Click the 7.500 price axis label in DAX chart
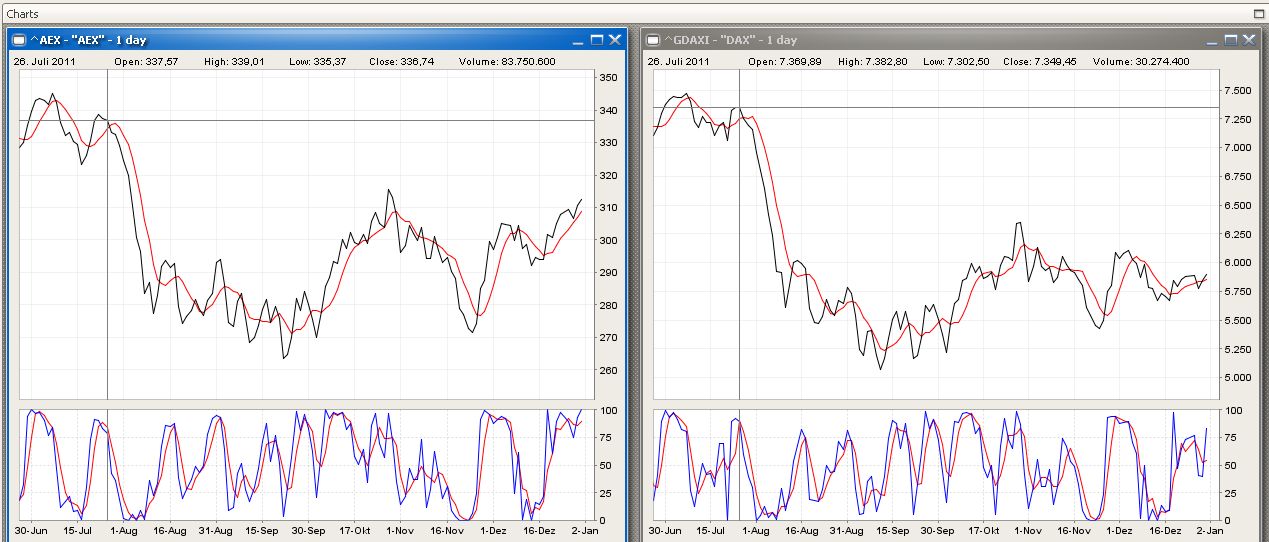Screen dimensions: 1269x542 pyautogui.click(x=1239, y=90)
